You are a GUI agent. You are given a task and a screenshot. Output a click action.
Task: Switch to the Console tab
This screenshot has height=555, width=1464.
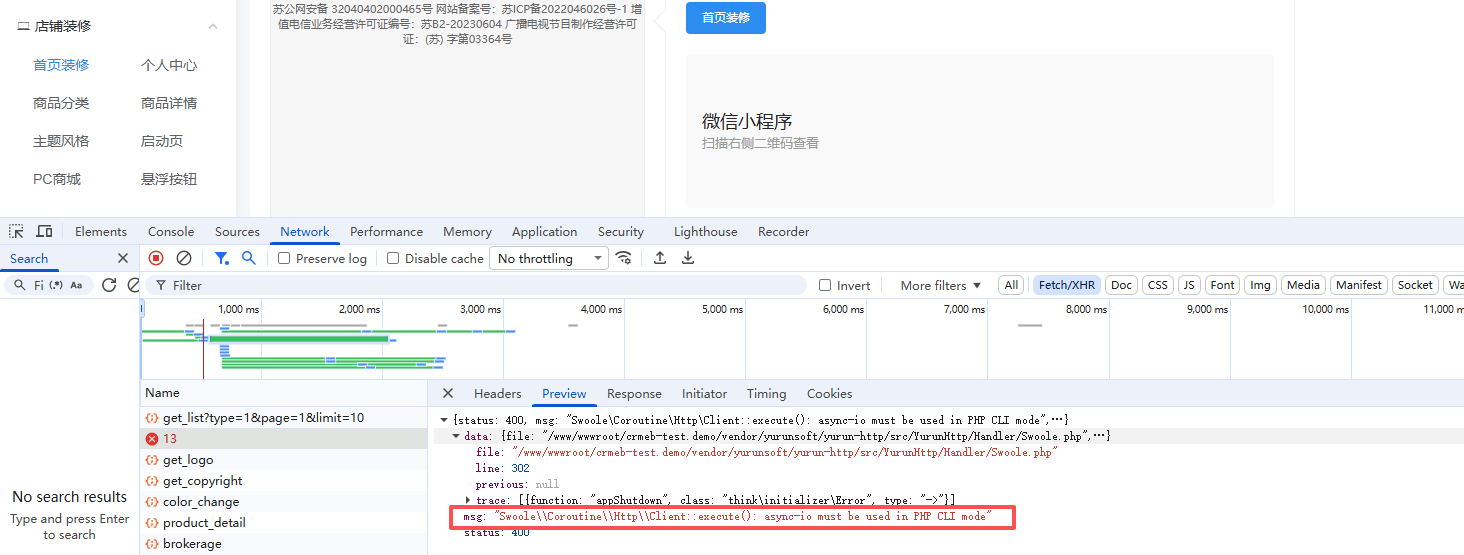(171, 232)
